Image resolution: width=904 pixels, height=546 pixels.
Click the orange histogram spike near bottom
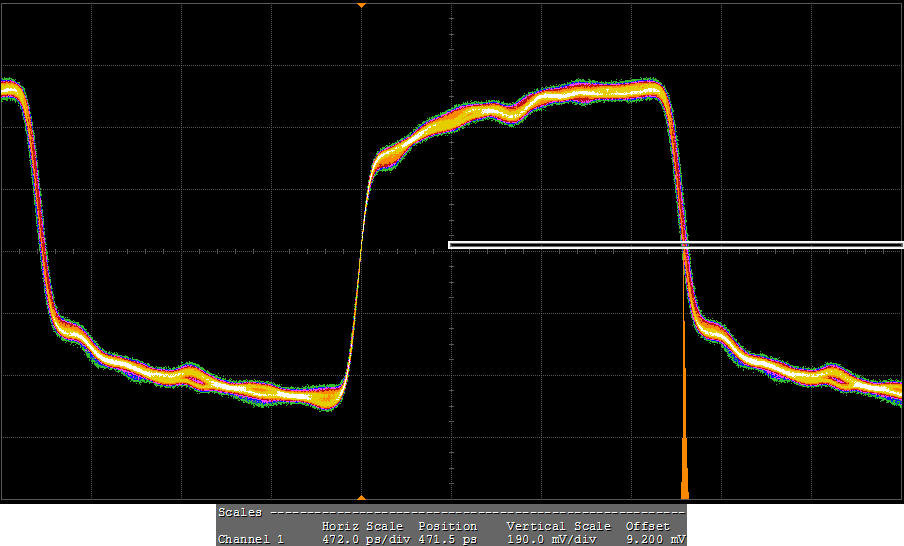[685, 470]
